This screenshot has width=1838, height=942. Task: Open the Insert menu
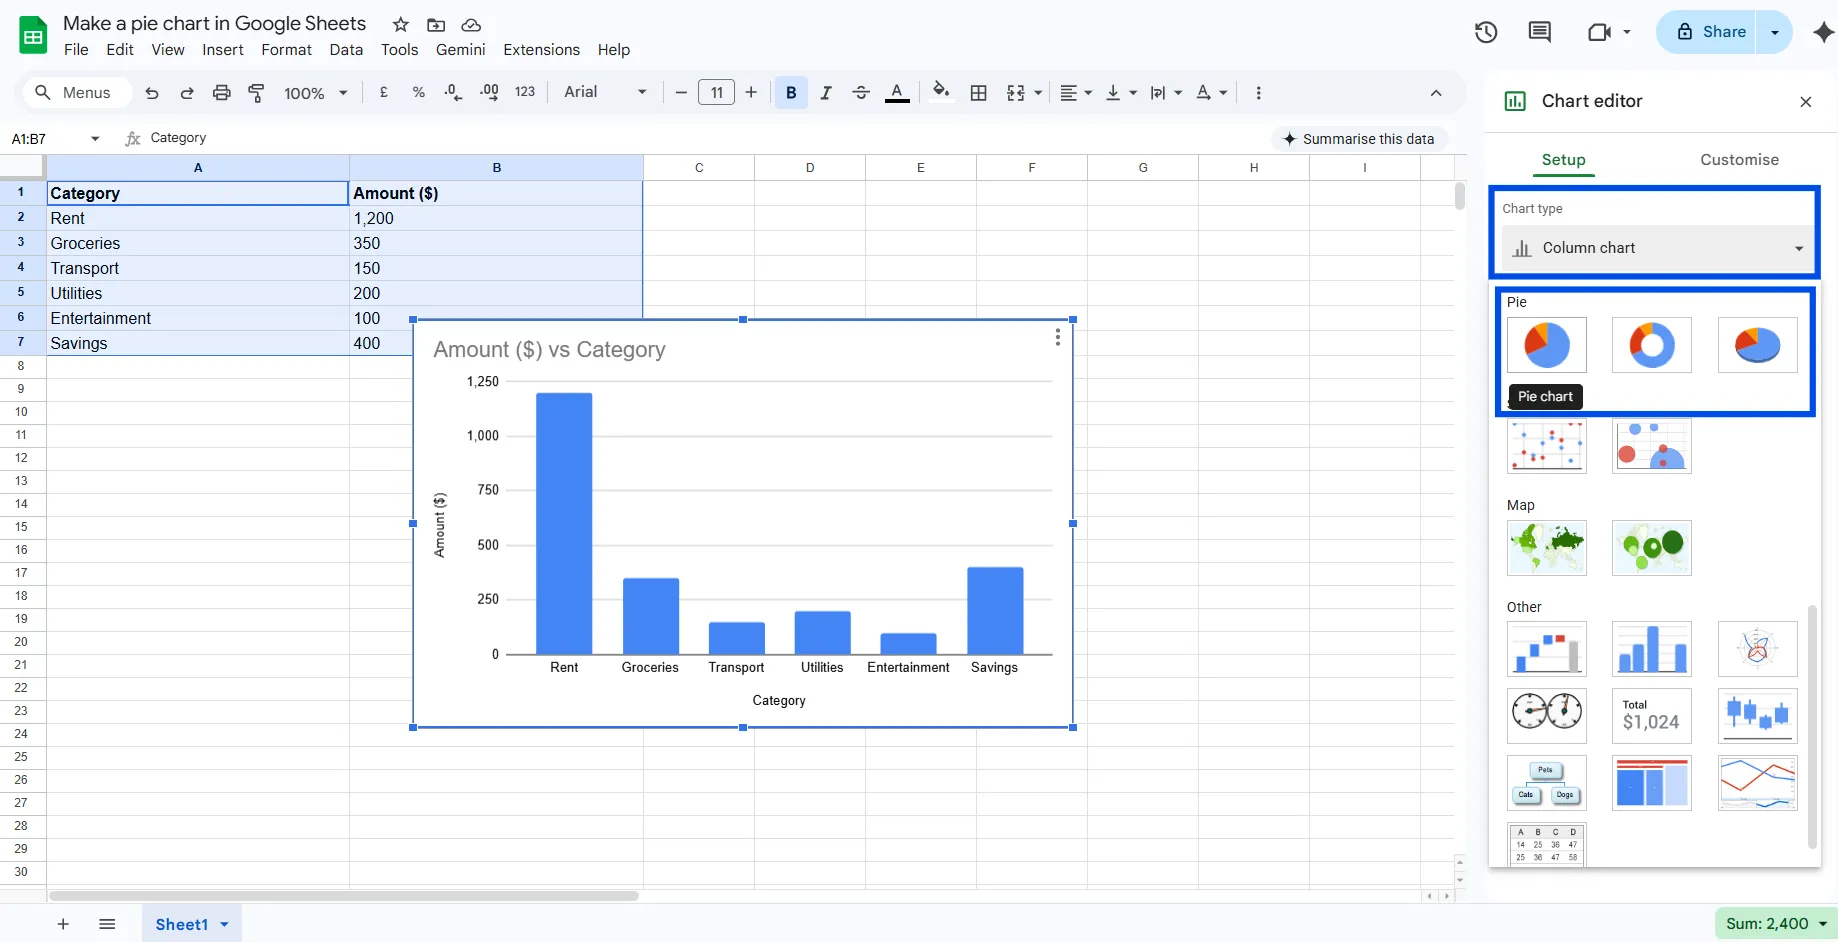click(x=222, y=50)
